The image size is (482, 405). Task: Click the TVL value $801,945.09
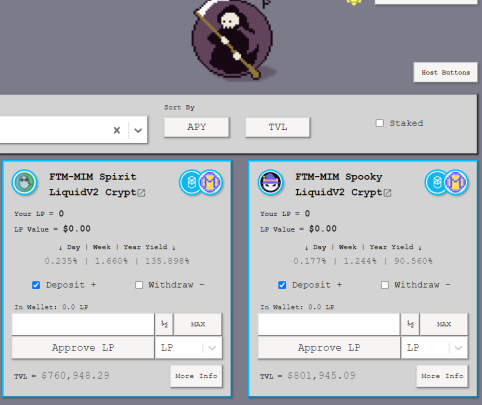click(x=321, y=376)
